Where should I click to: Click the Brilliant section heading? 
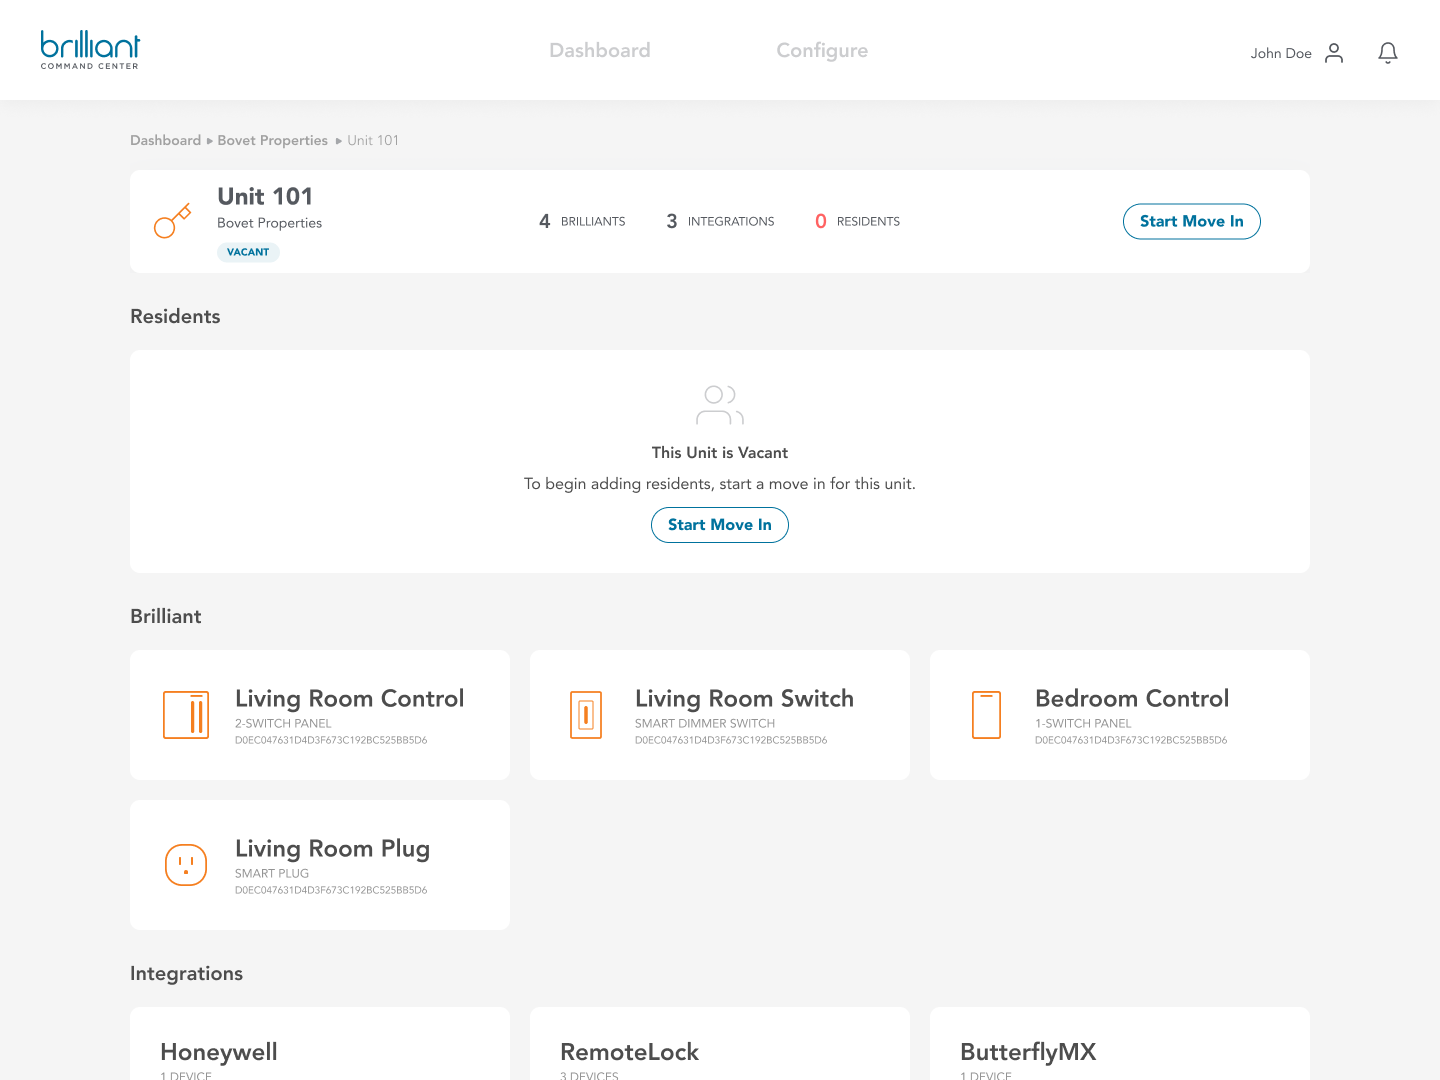[166, 616]
